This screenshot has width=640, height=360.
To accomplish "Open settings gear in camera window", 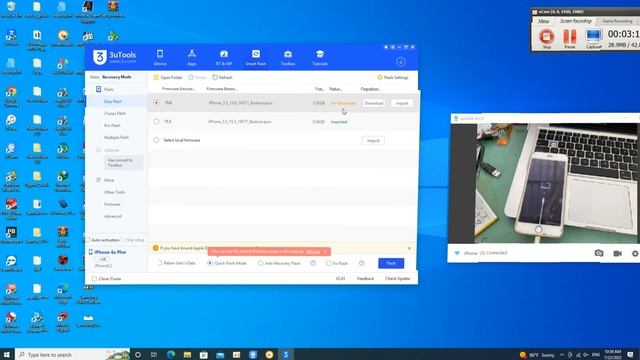I will 635,253.
